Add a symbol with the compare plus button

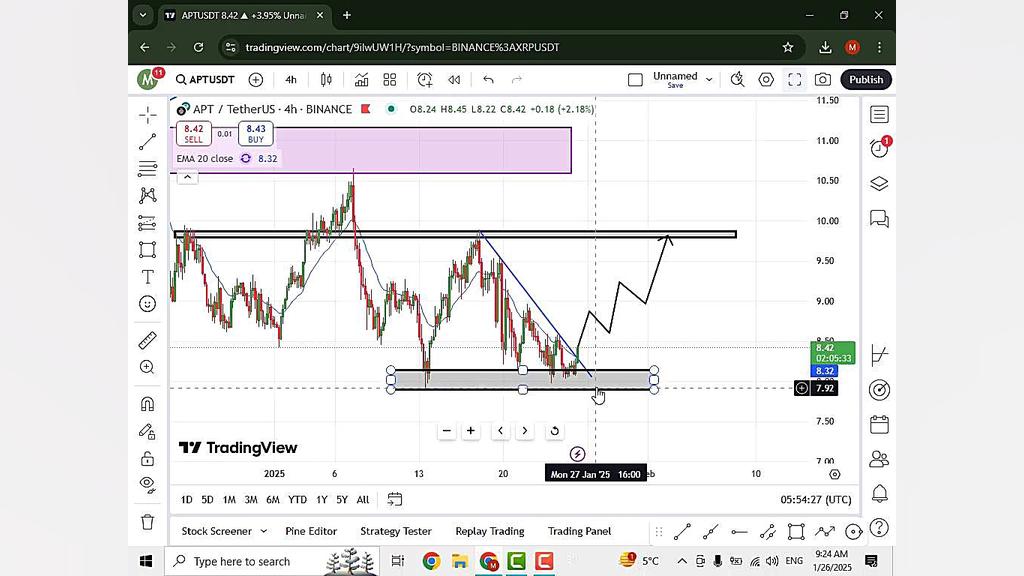(256, 80)
